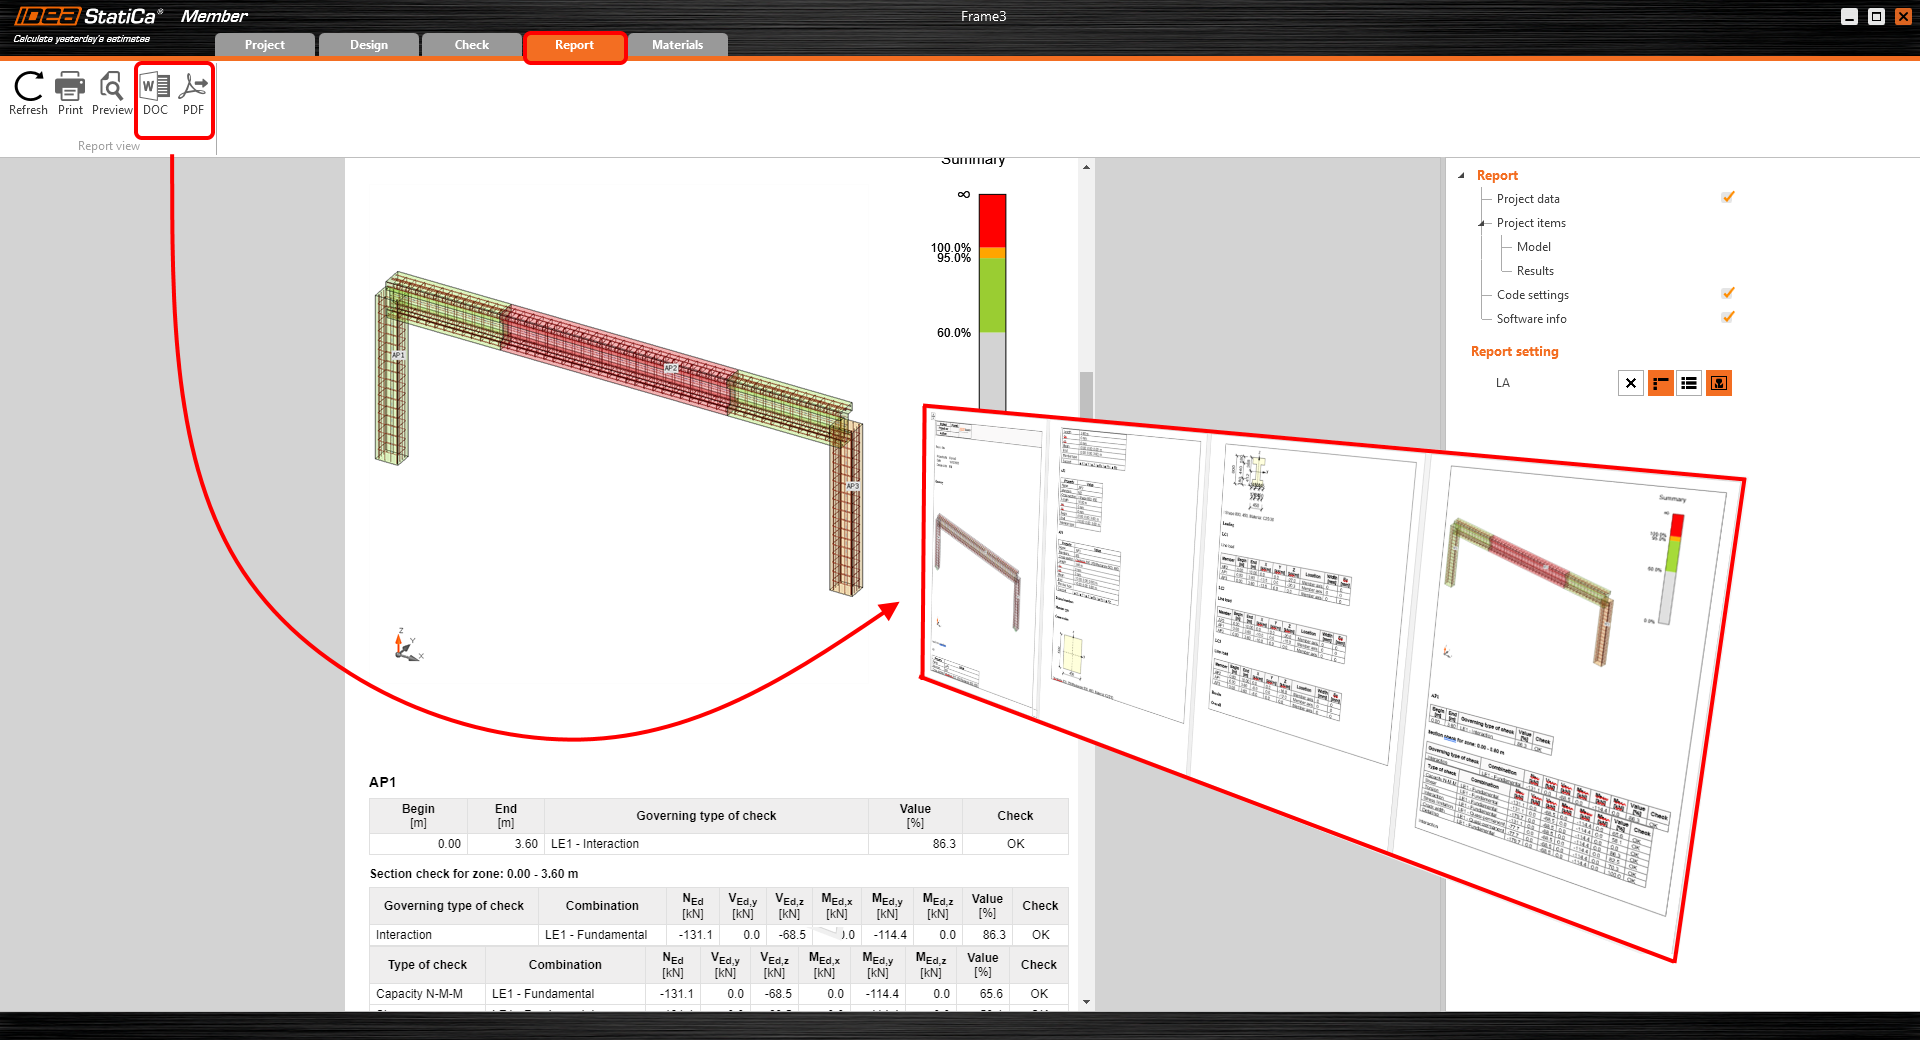Select the picture-style report setting icon

tap(1719, 383)
